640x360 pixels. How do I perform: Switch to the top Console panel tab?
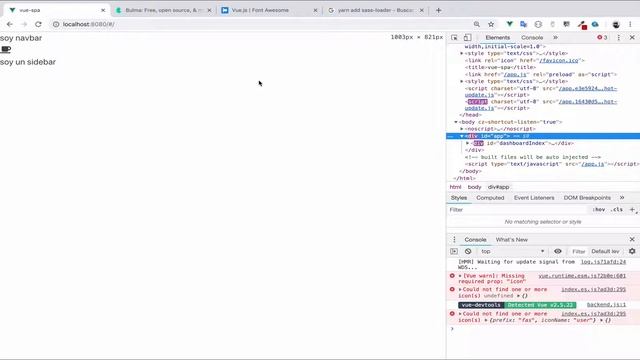532,38
